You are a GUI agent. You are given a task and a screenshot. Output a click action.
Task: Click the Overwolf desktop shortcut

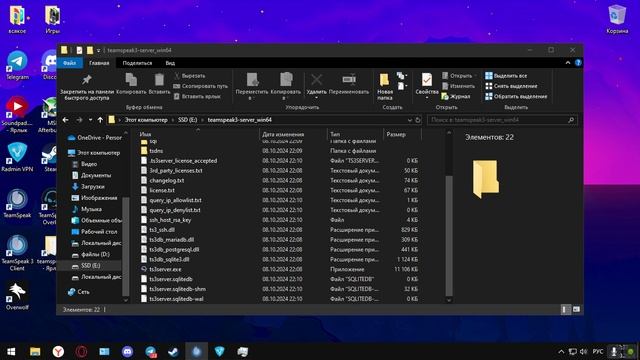(x=17, y=296)
